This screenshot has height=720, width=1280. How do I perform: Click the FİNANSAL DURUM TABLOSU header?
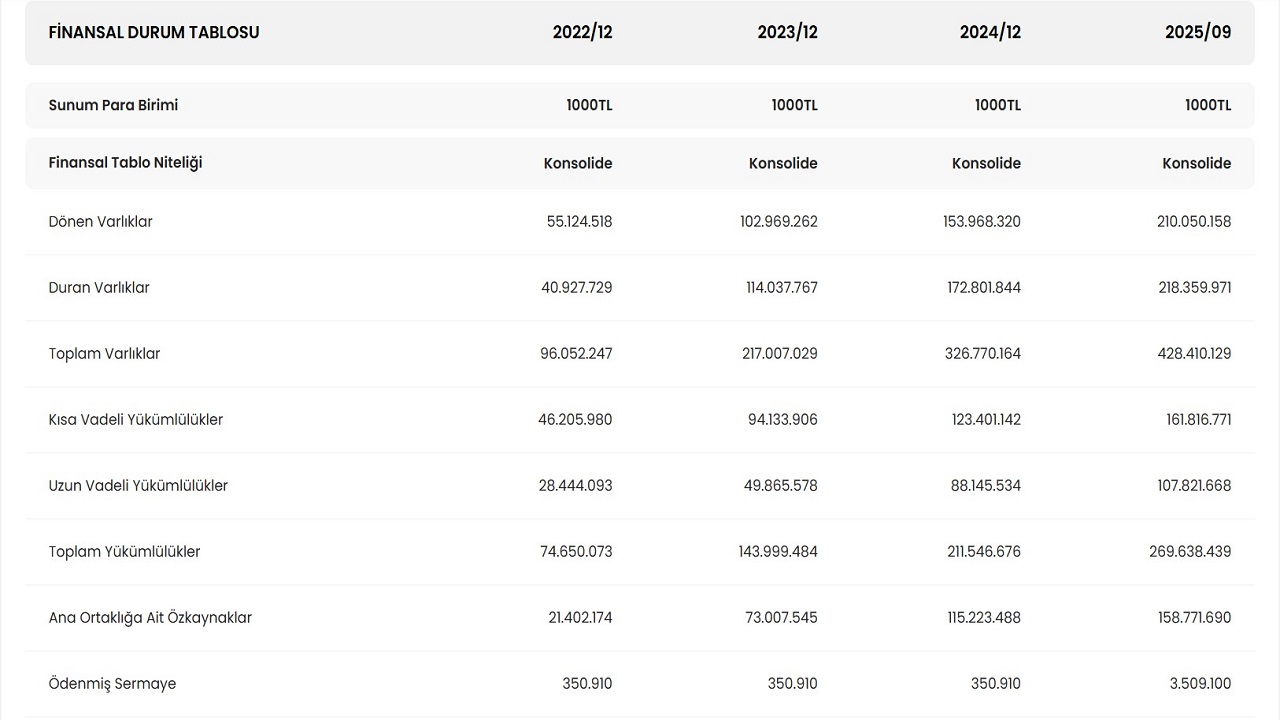154,32
